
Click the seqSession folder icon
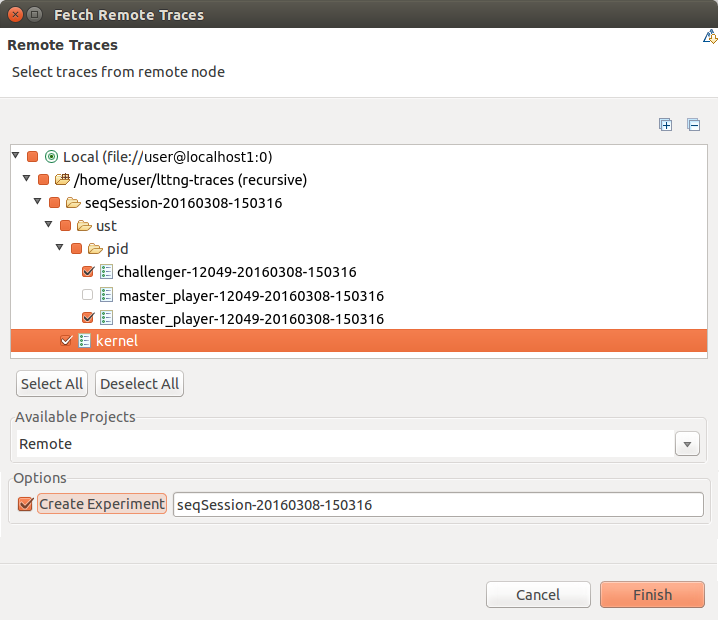73,203
